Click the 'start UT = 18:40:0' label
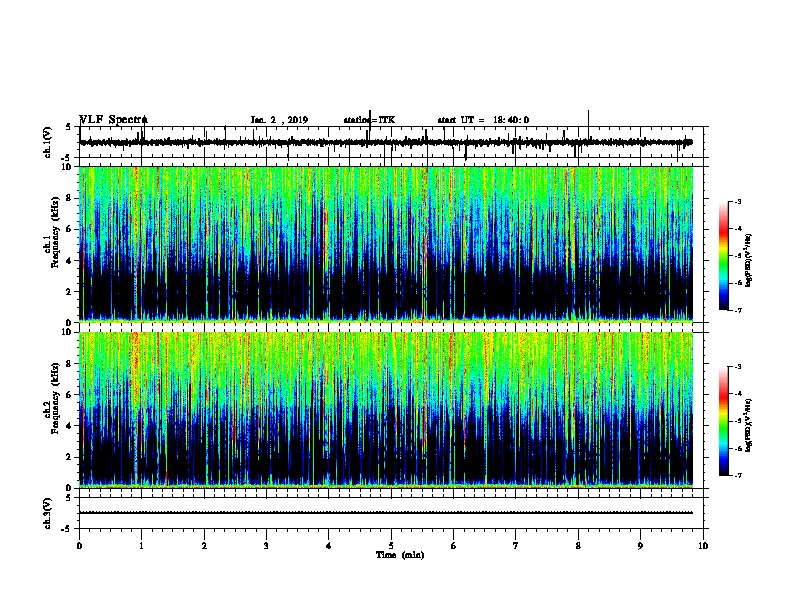This screenshot has height=612, width=792. (483, 120)
